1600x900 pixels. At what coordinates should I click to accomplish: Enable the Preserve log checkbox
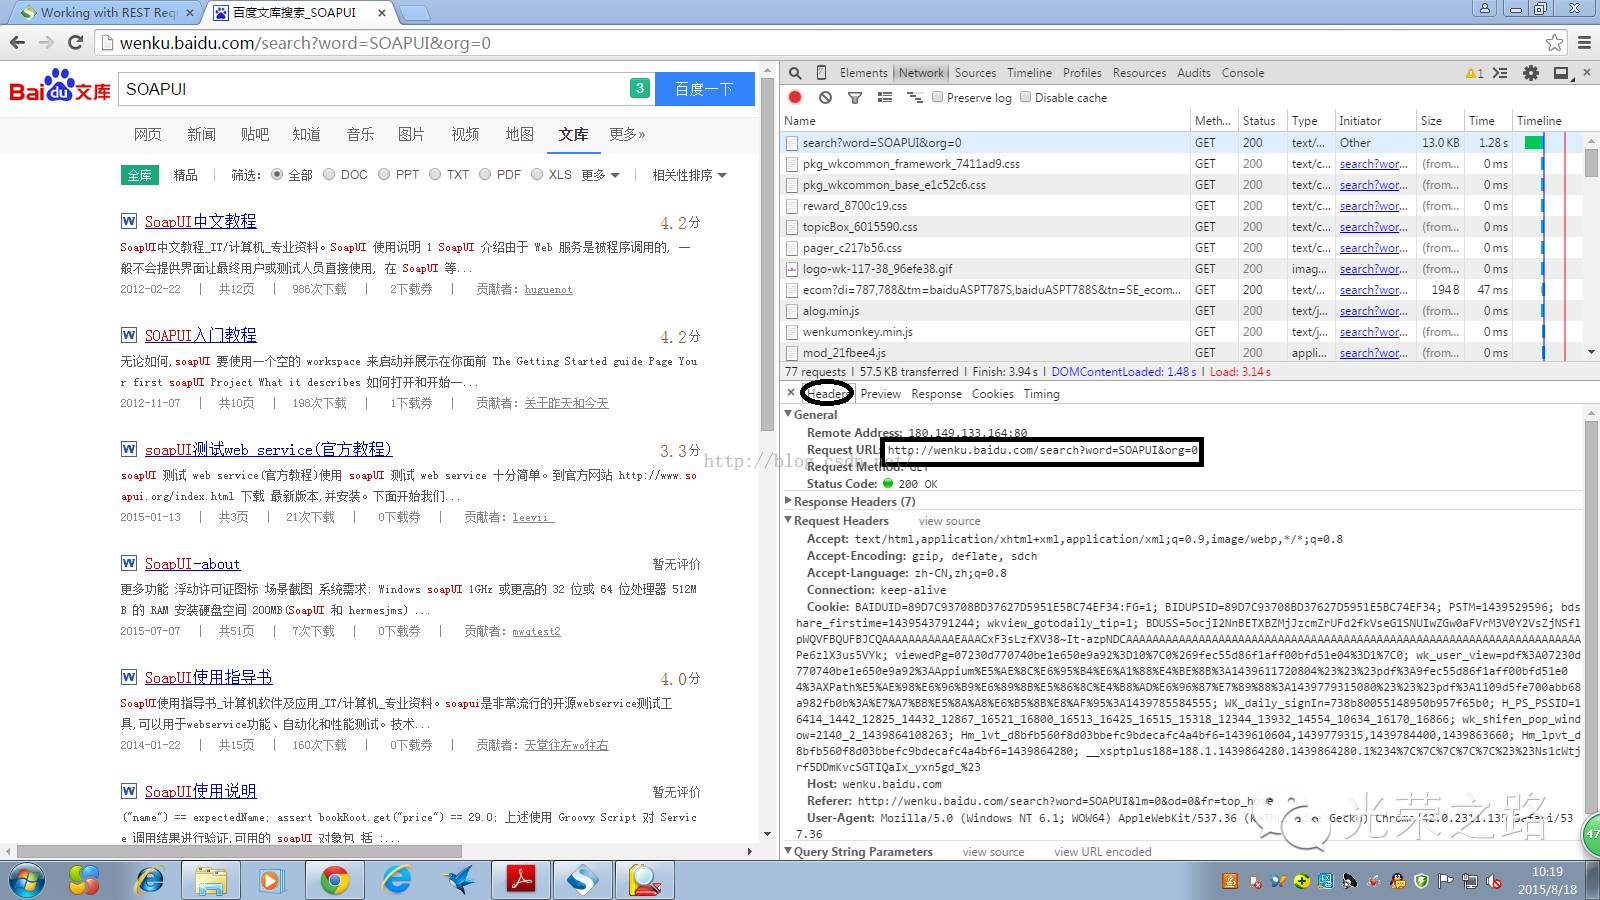pos(938,97)
